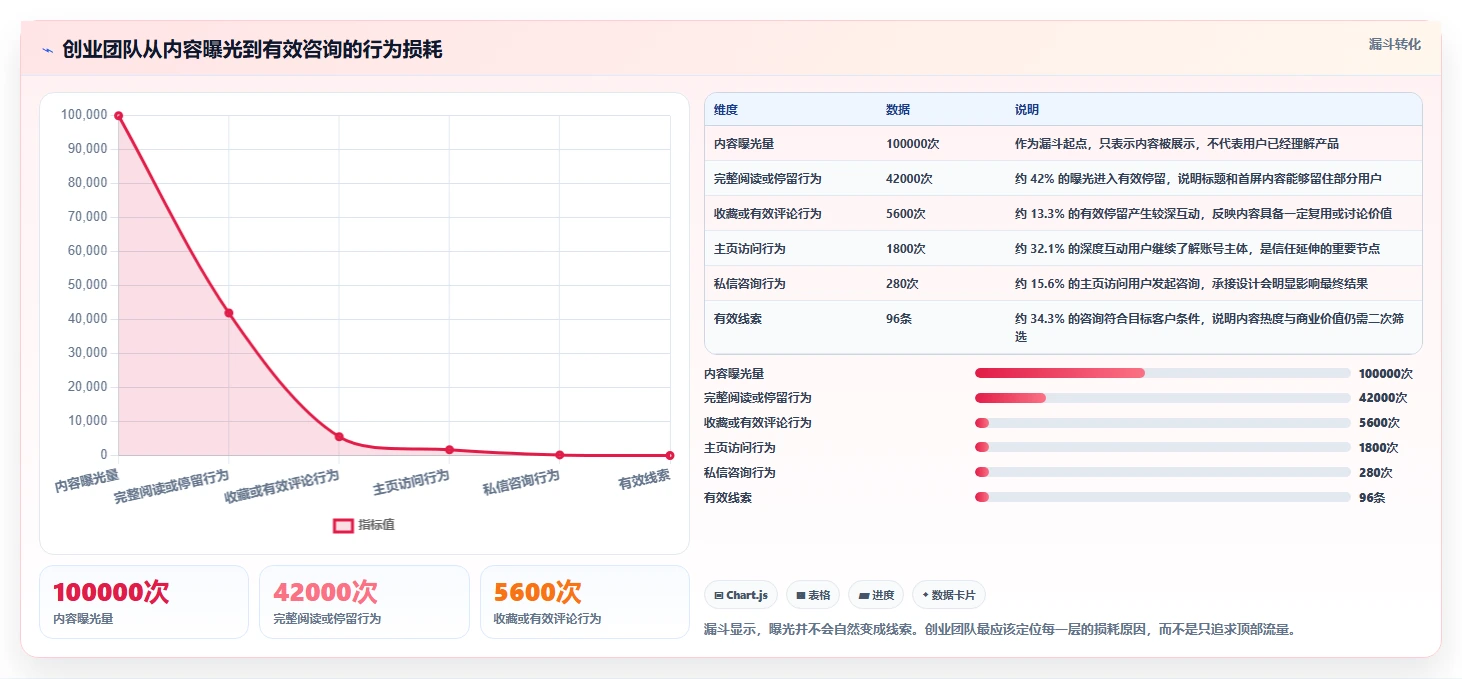The height and width of the screenshot is (679, 1462).
Task: Click the 50,000 y-axis label
Action: click(x=87, y=285)
